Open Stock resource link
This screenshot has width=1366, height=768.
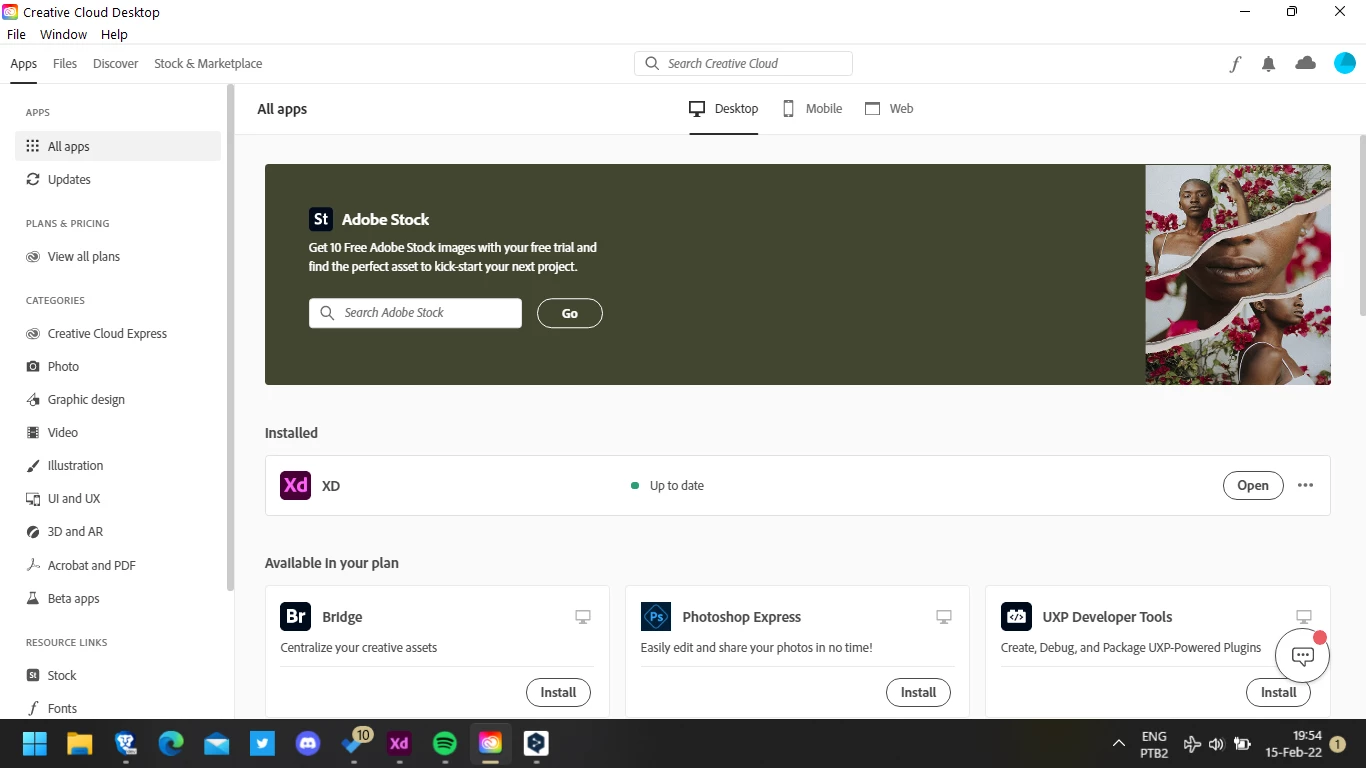click(118, 675)
